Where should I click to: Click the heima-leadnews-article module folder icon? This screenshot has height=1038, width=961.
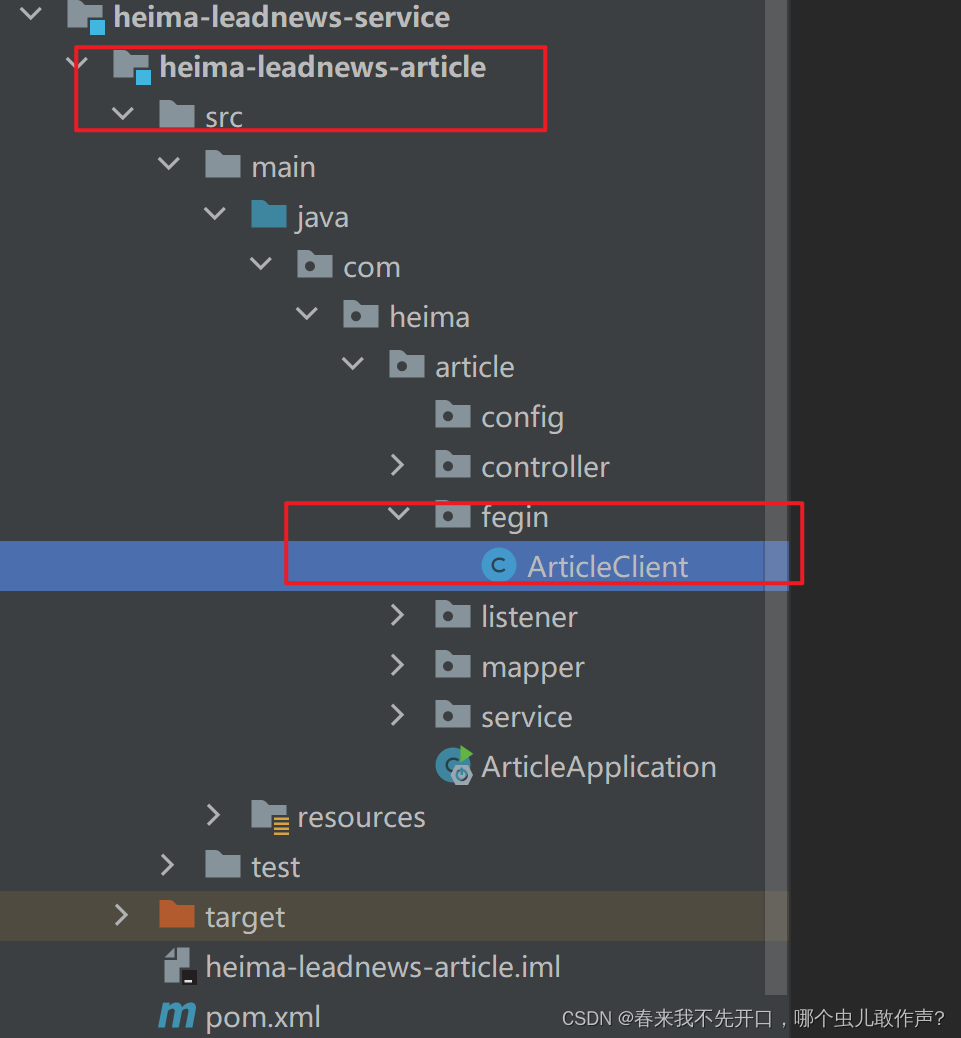pyautogui.click(x=132, y=68)
